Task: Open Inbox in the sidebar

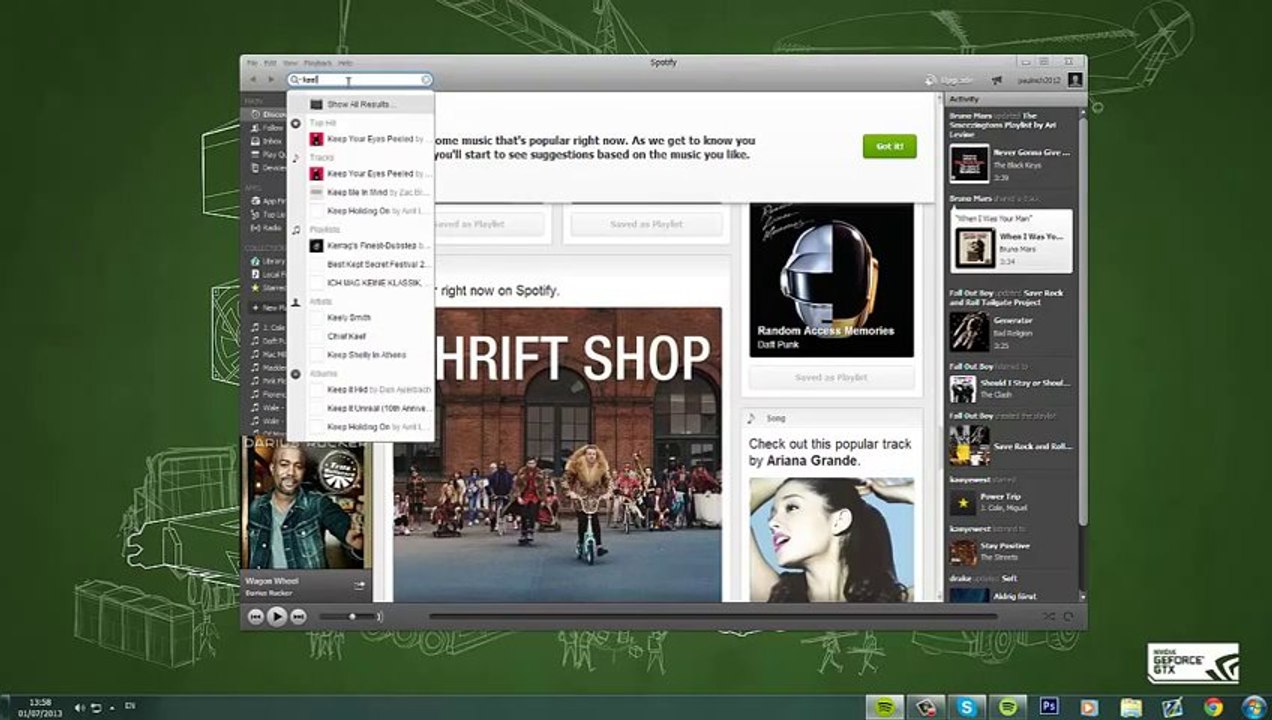Action: tap(265, 142)
